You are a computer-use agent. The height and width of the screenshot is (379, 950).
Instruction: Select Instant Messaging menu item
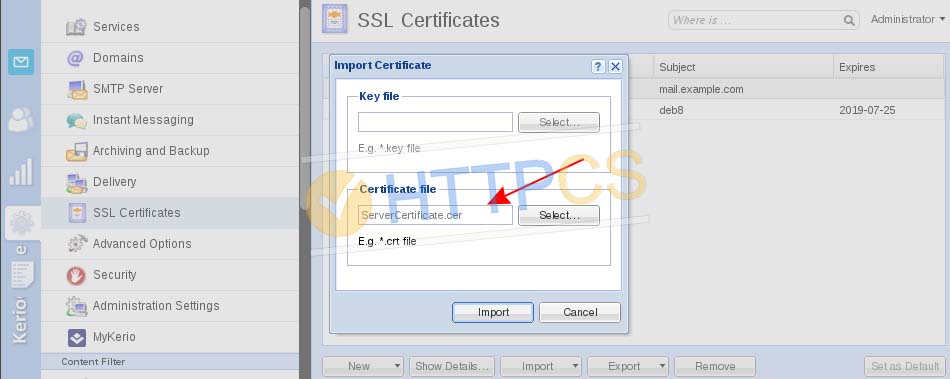[143, 120]
